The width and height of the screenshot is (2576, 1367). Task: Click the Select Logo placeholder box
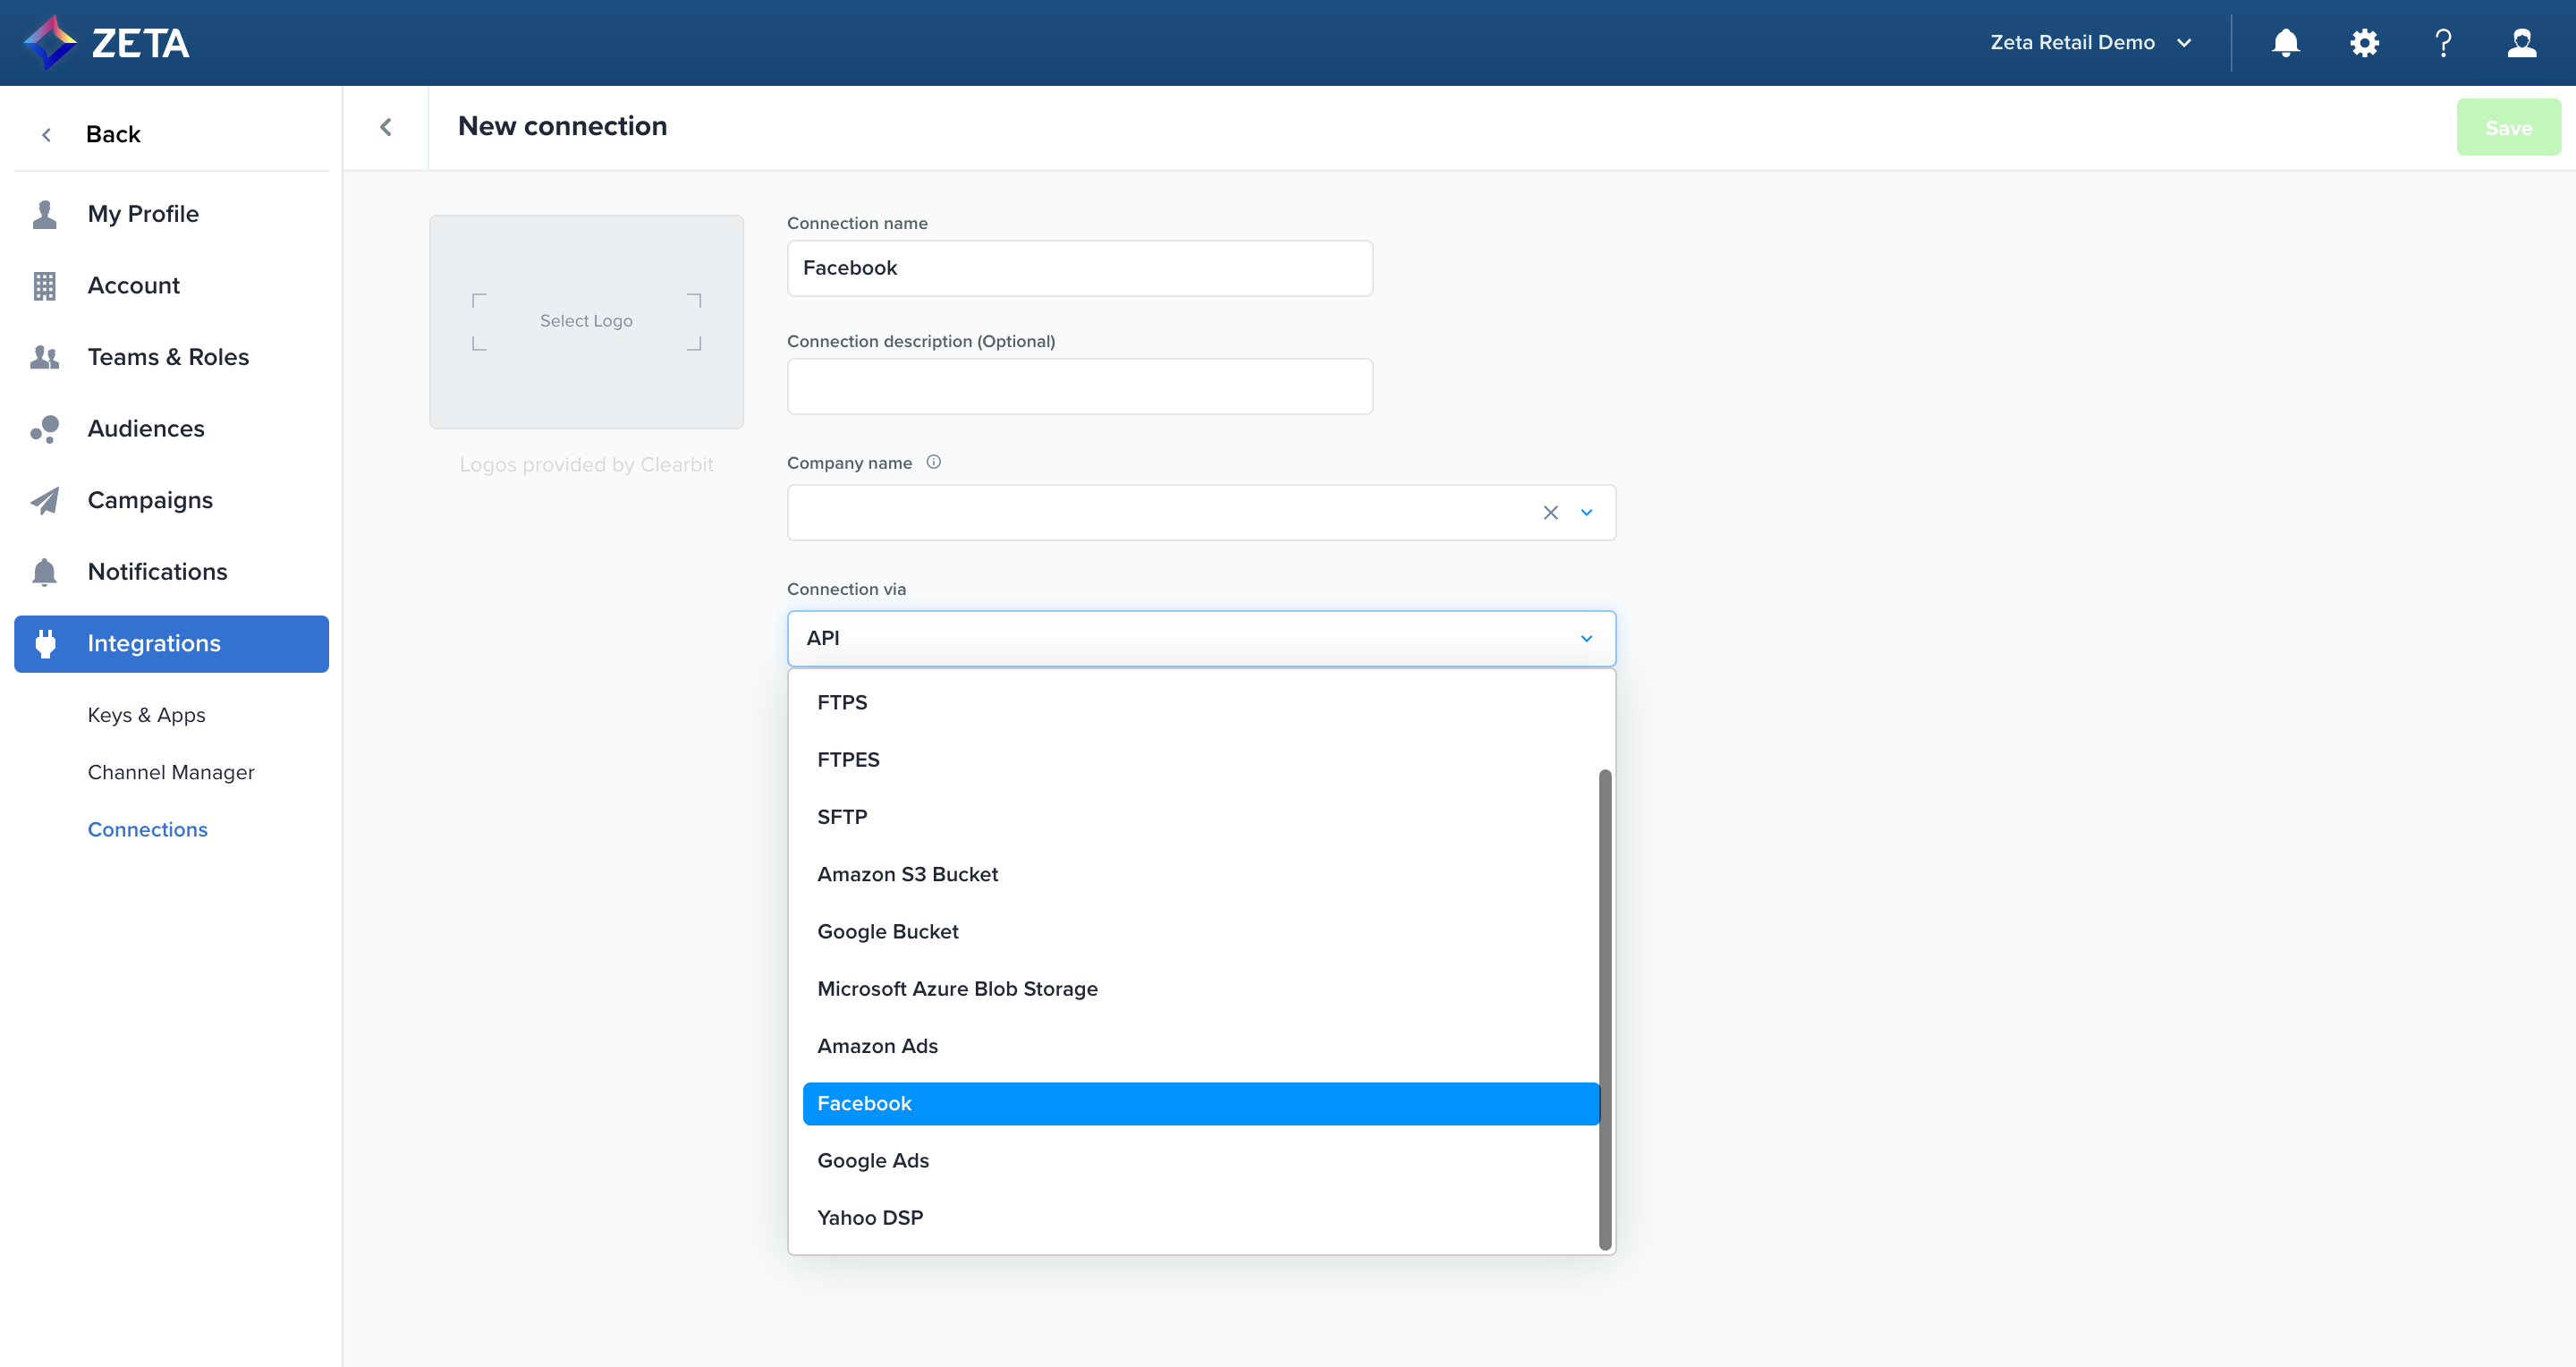[586, 321]
